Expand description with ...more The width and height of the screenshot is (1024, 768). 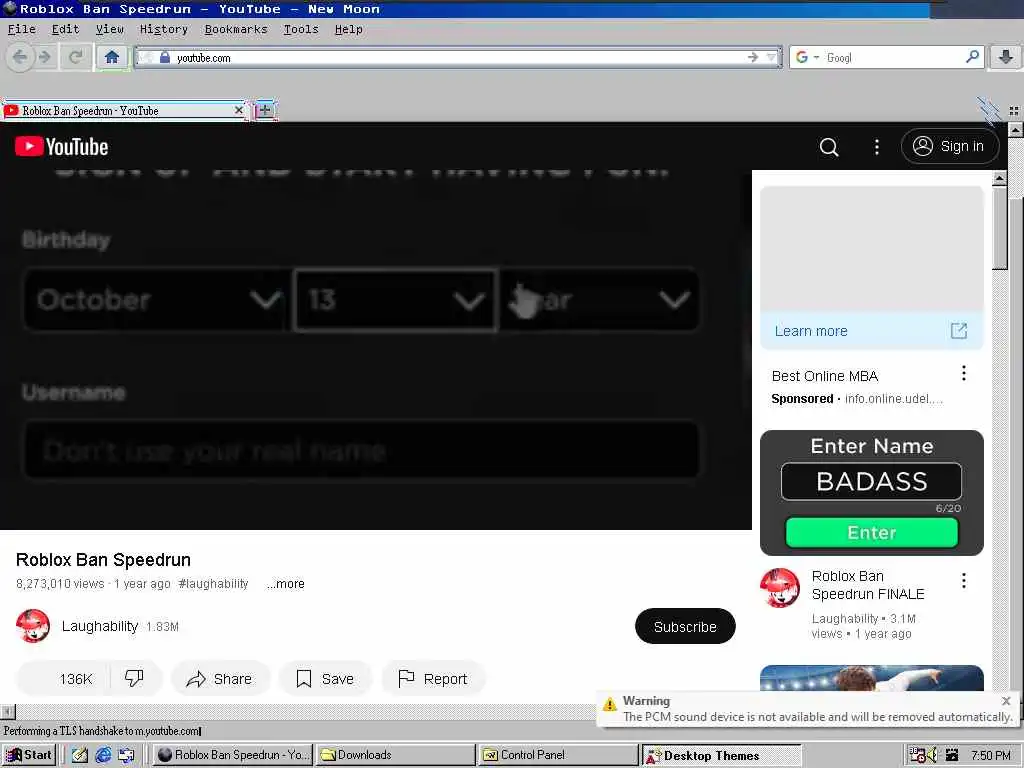click(285, 584)
